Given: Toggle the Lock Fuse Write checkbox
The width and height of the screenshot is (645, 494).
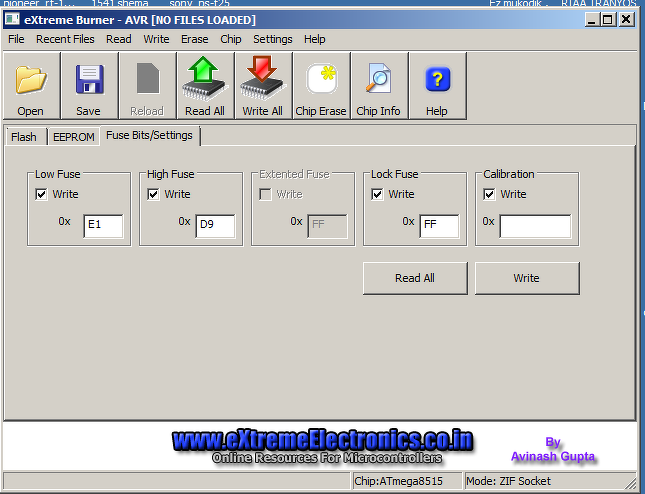Looking at the screenshot, I should pyautogui.click(x=377, y=194).
